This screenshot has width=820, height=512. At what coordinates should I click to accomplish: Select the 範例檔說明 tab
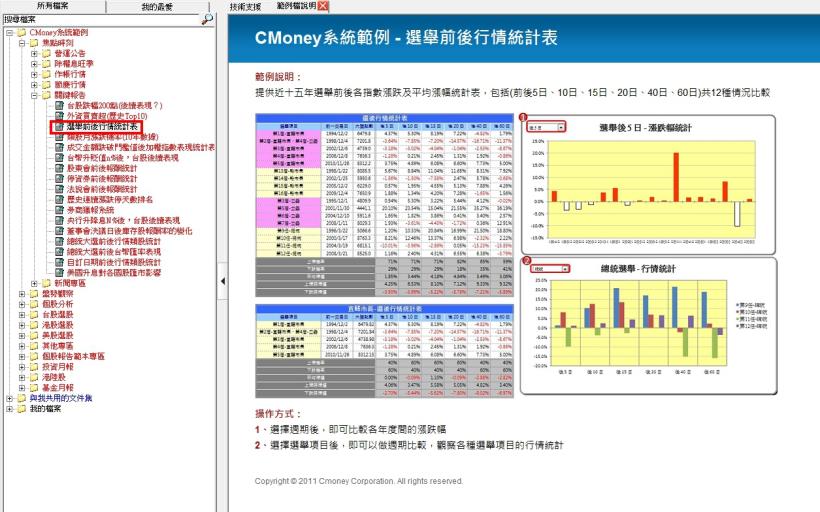tap(296, 6)
